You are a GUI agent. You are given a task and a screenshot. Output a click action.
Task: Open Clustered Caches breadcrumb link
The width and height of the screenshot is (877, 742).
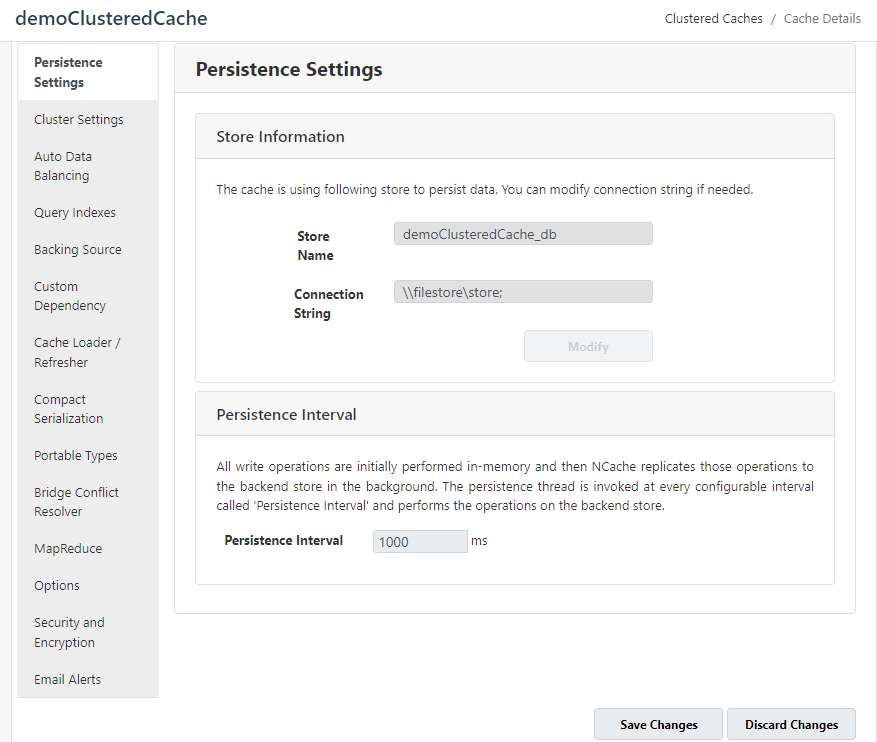(x=713, y=18)
